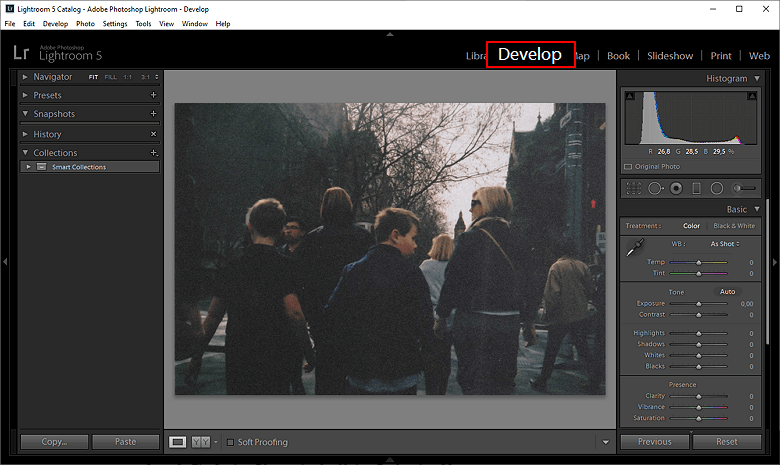Add a new preset with Presets plus icon

pyautogui.click(x=153, y=95)
